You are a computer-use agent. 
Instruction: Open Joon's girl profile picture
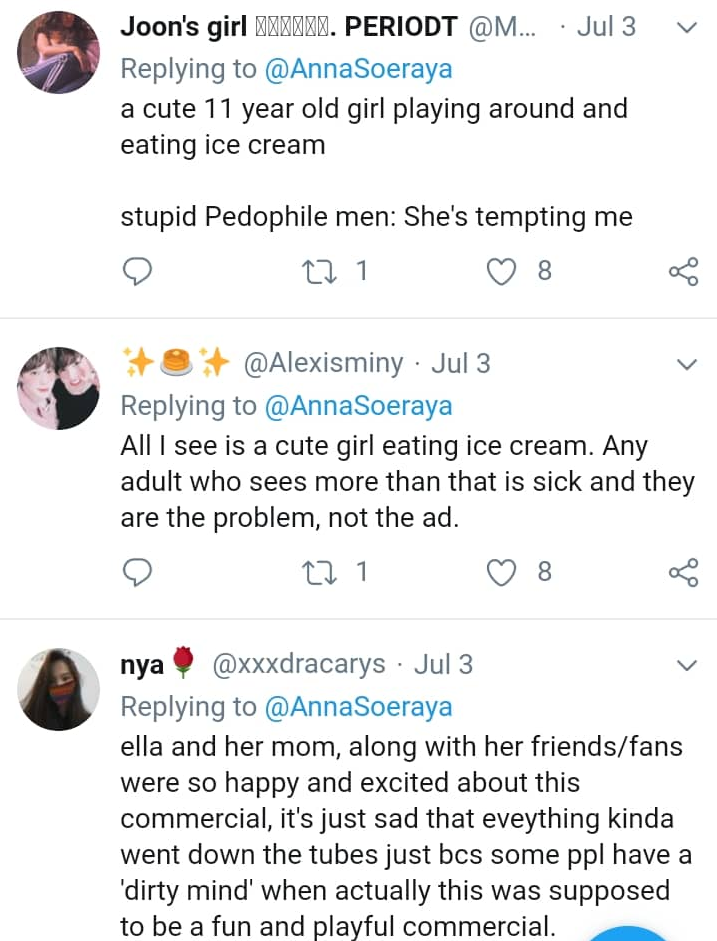point(60,52)
